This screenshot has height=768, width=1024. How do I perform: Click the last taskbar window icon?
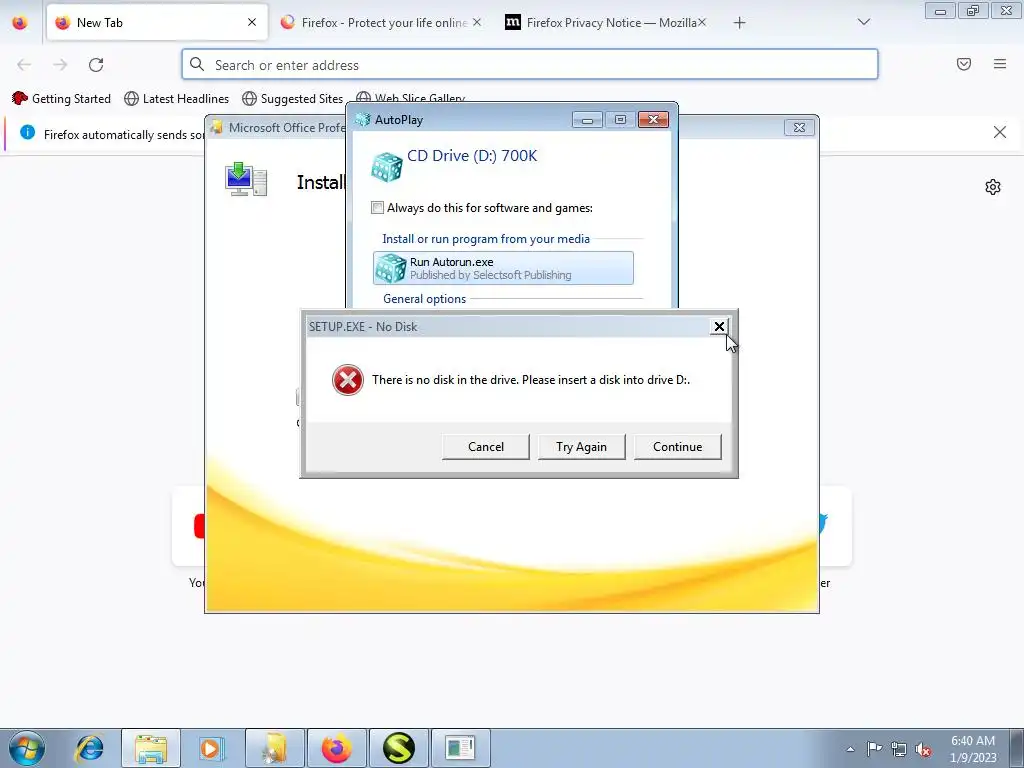(460, 748)
